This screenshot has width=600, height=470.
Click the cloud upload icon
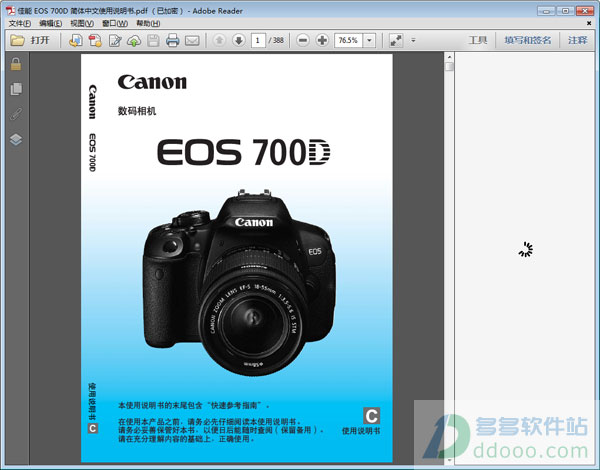pos(134,40)
